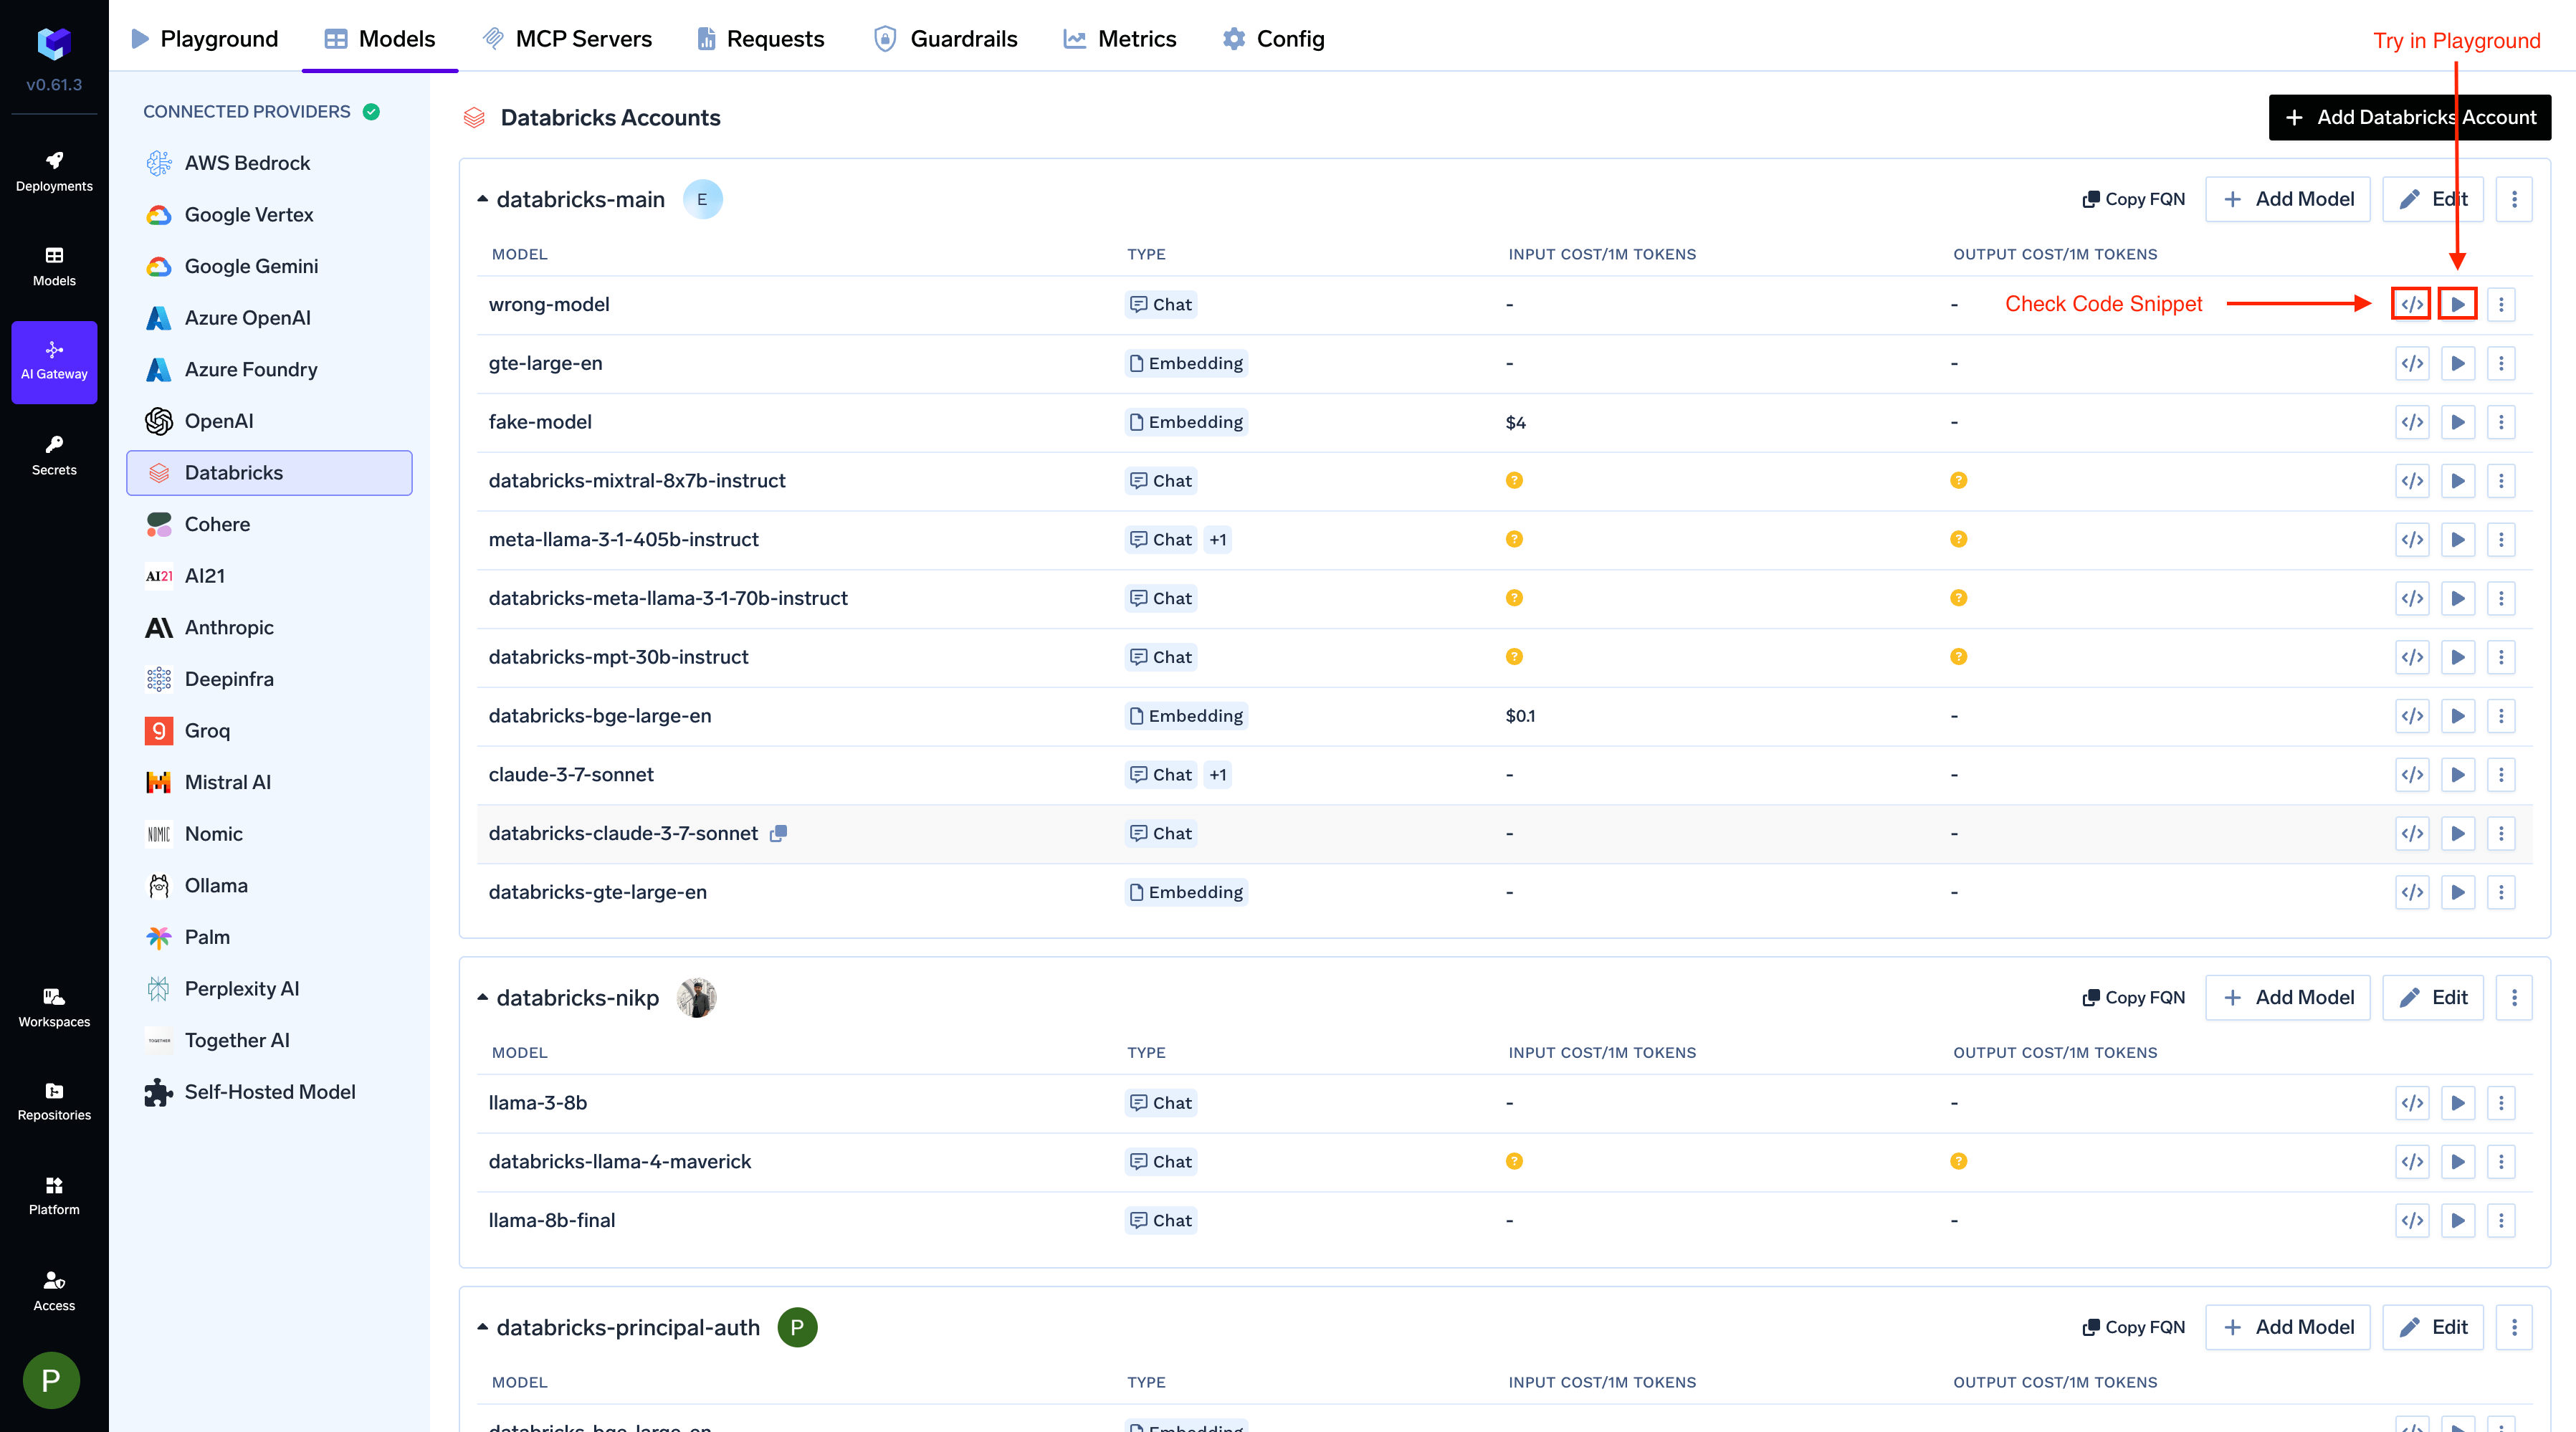The image size is (2576, 1432).
Task: Copy FQN for databricks-main
Action: click(x=2133, y=199)
